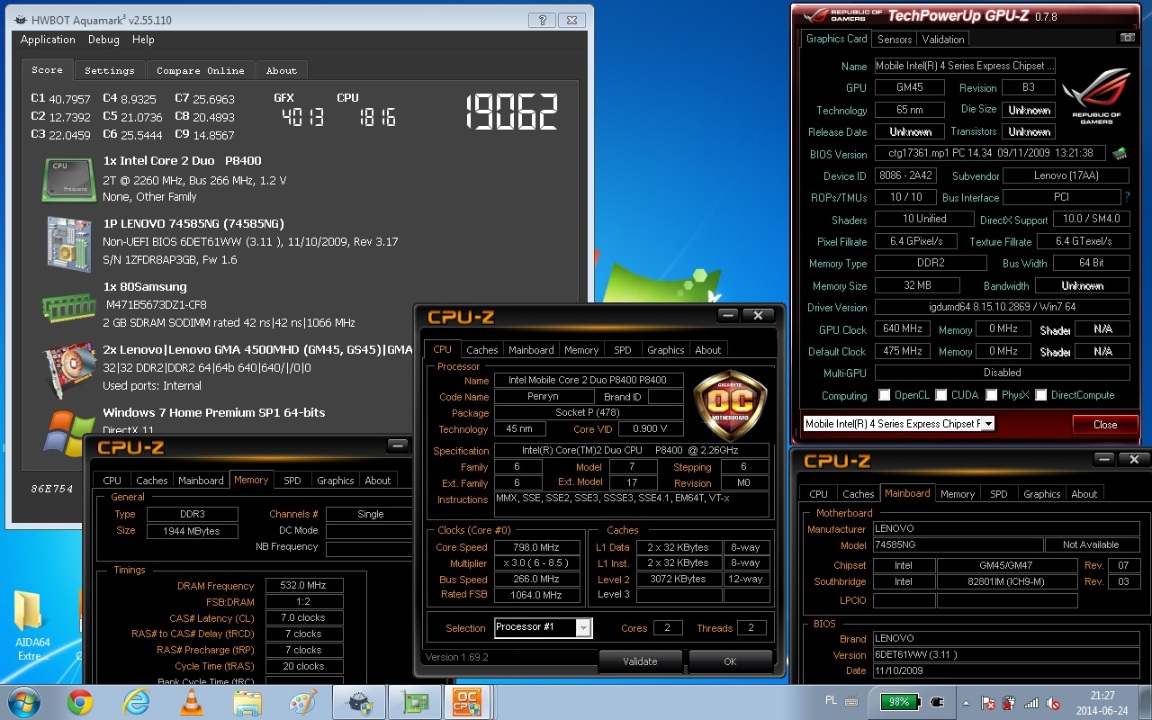
Task: Open the AIDA64 Extreme folder on desktop
Action: (30, 625)
